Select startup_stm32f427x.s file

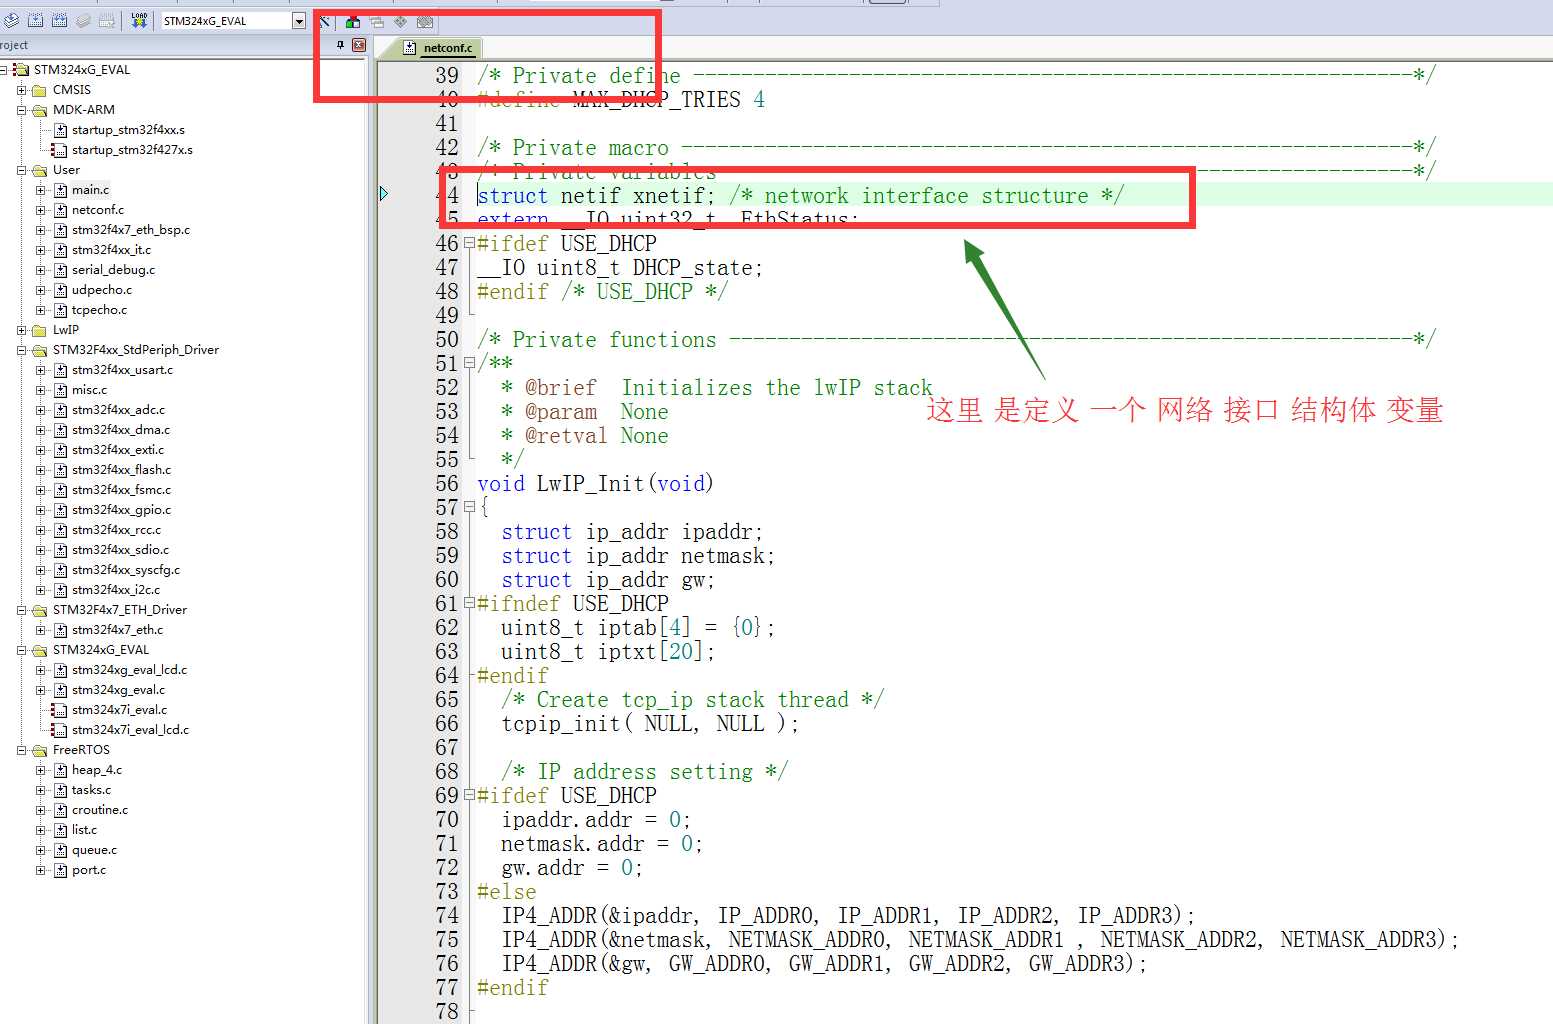click(x=132, y=150)
